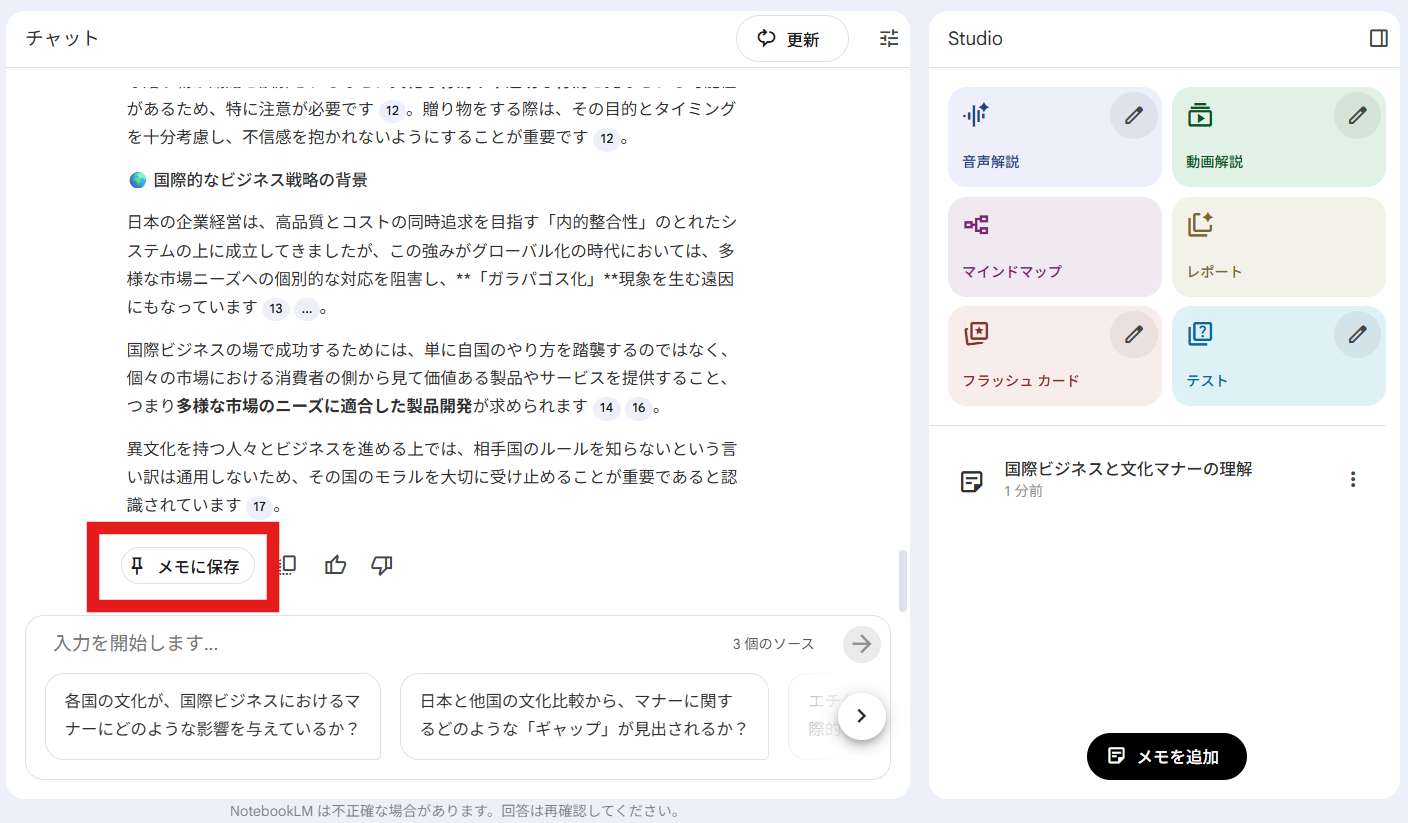The height and width of the screenshot is (823, 1408).
Task: Select the suggested question about 各国の文化
Action: (x=213, y=716)
